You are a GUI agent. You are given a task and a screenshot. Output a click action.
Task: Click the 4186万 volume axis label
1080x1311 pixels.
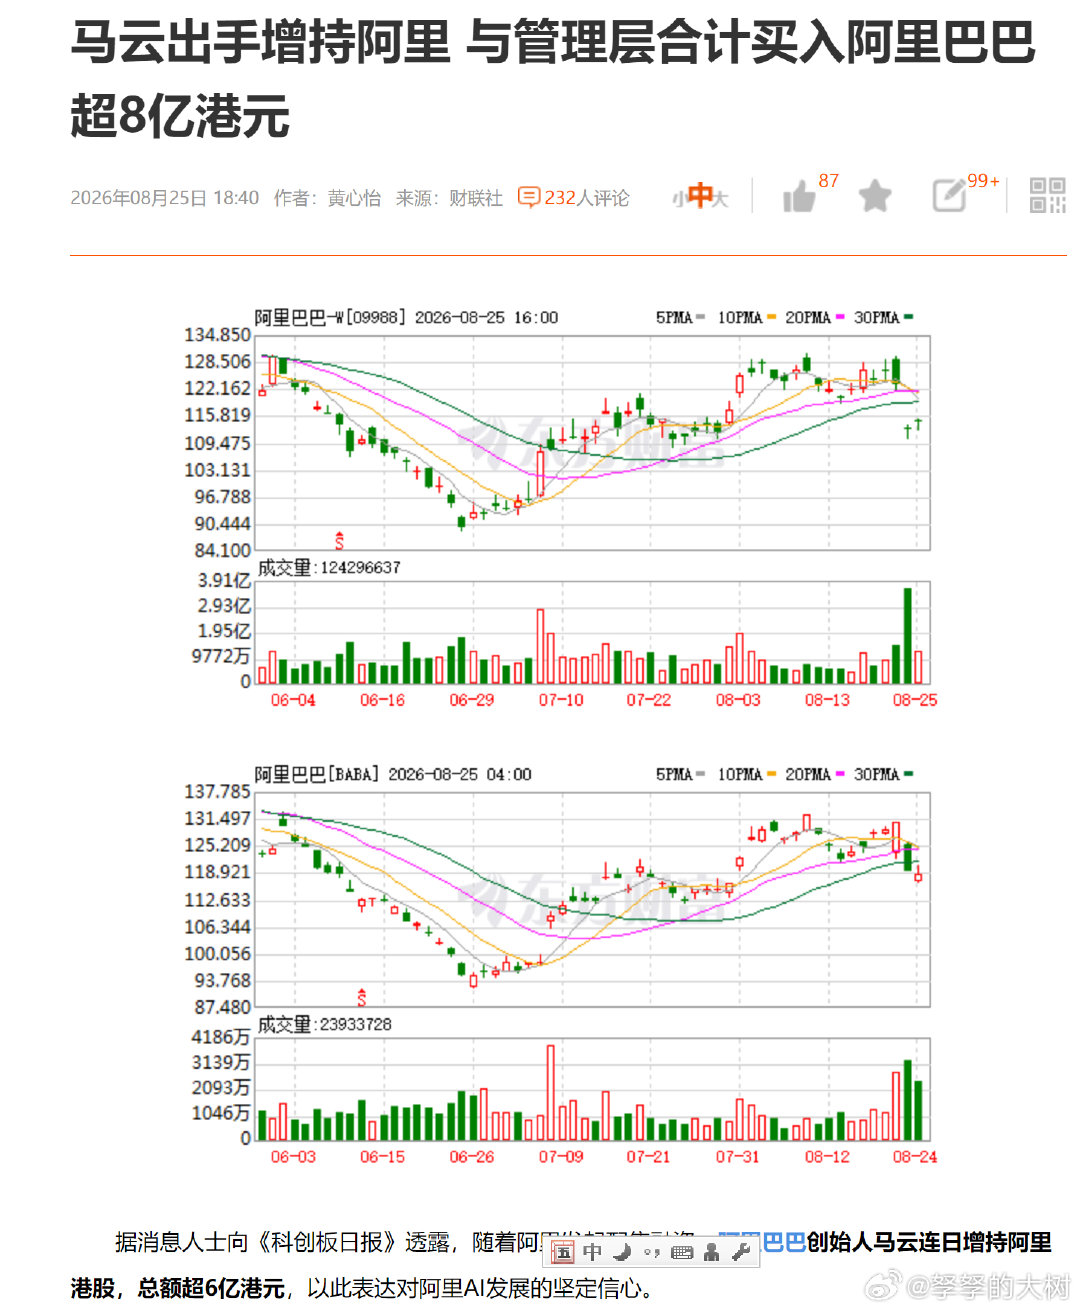tap(221, 1038)
